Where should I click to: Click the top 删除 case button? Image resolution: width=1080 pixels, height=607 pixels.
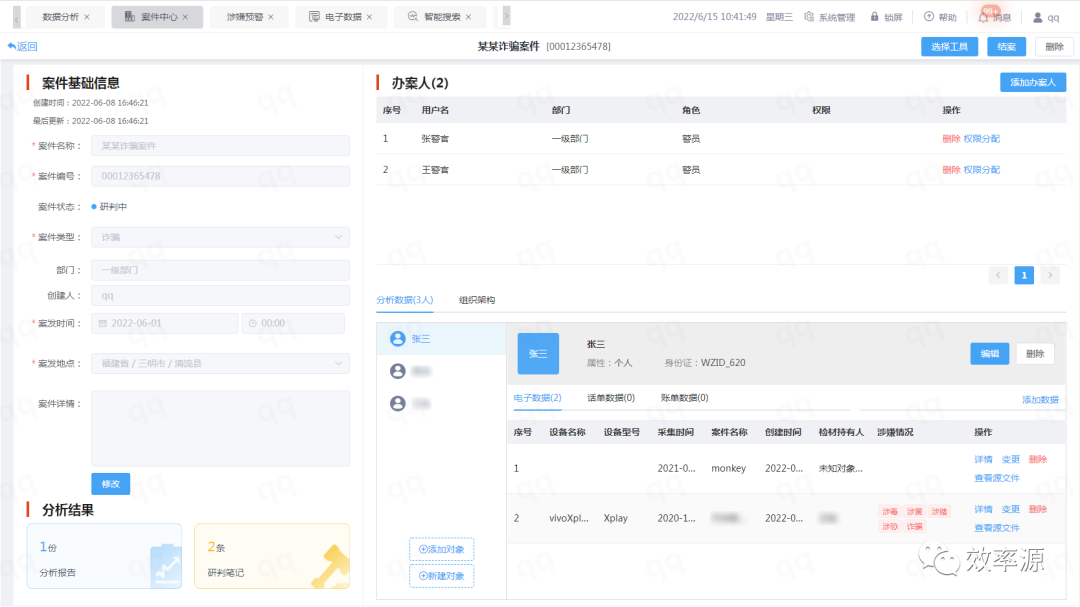click(x=1054, y=46)
